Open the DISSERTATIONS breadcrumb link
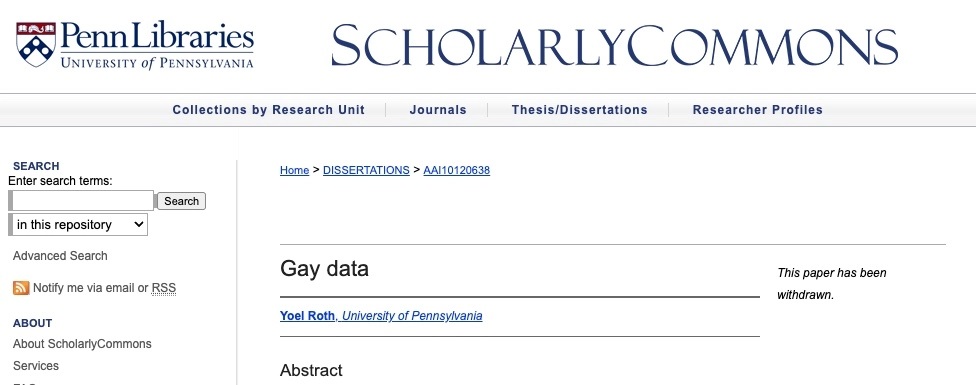The image size is (976, 385). 366,170
